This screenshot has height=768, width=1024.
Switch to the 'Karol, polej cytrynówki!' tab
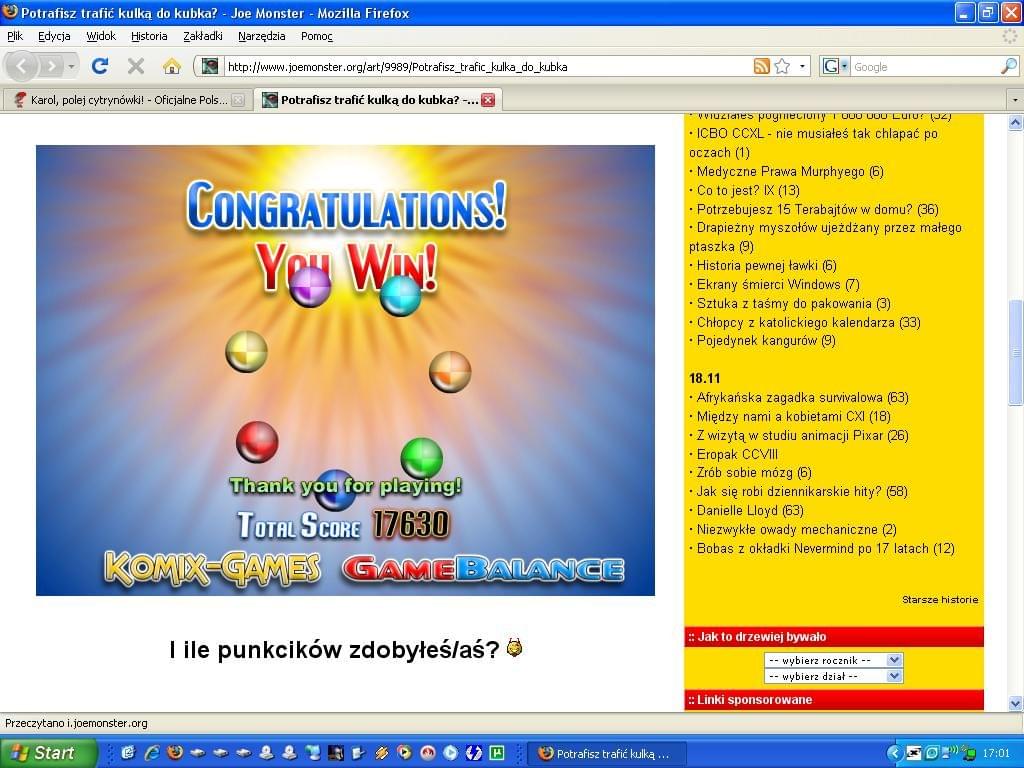point(127,100)
